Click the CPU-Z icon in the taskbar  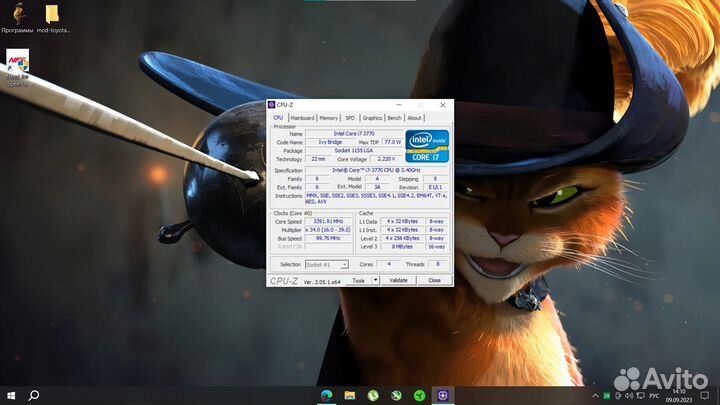tap(443, 395)
